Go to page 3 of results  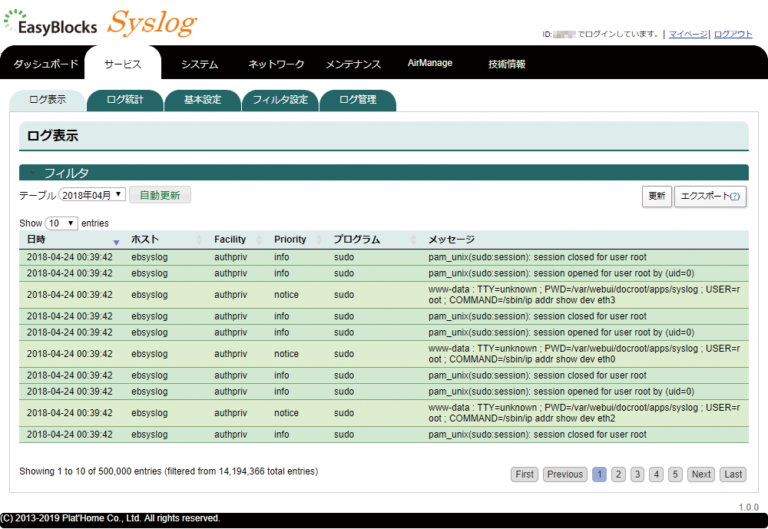pos(637,474)
